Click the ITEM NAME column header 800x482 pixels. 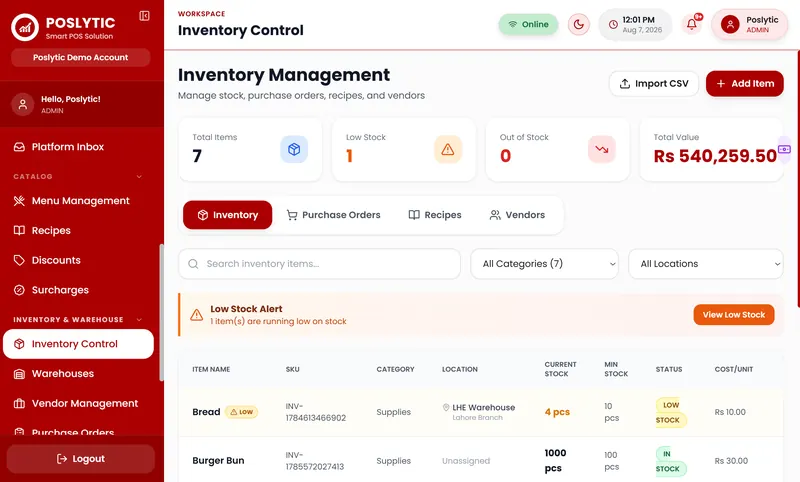click(x=211, y=369)
